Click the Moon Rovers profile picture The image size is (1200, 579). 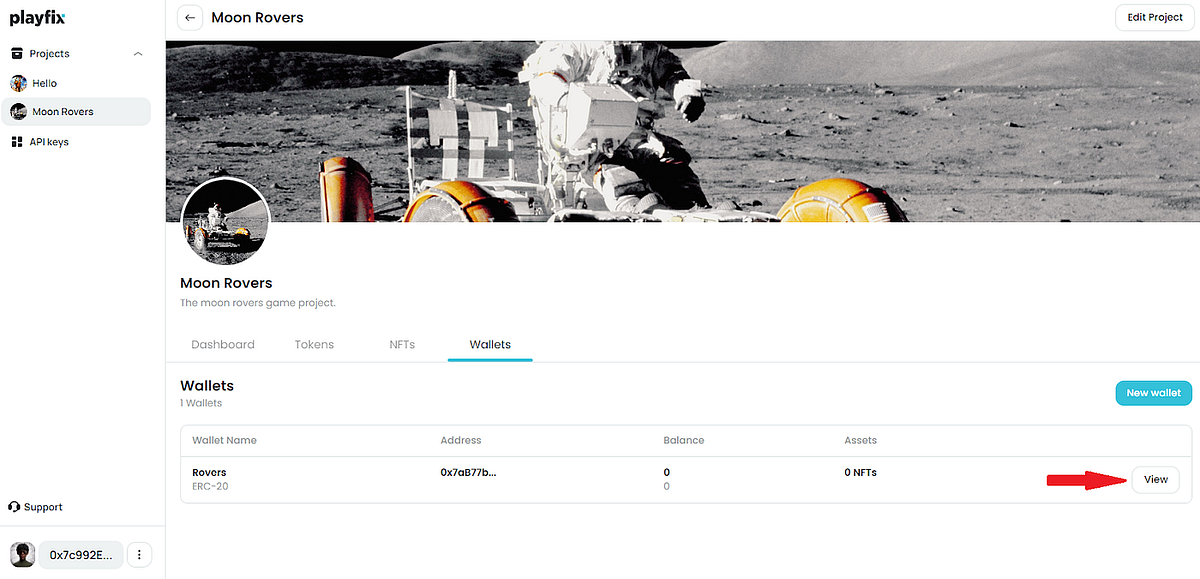225,222
